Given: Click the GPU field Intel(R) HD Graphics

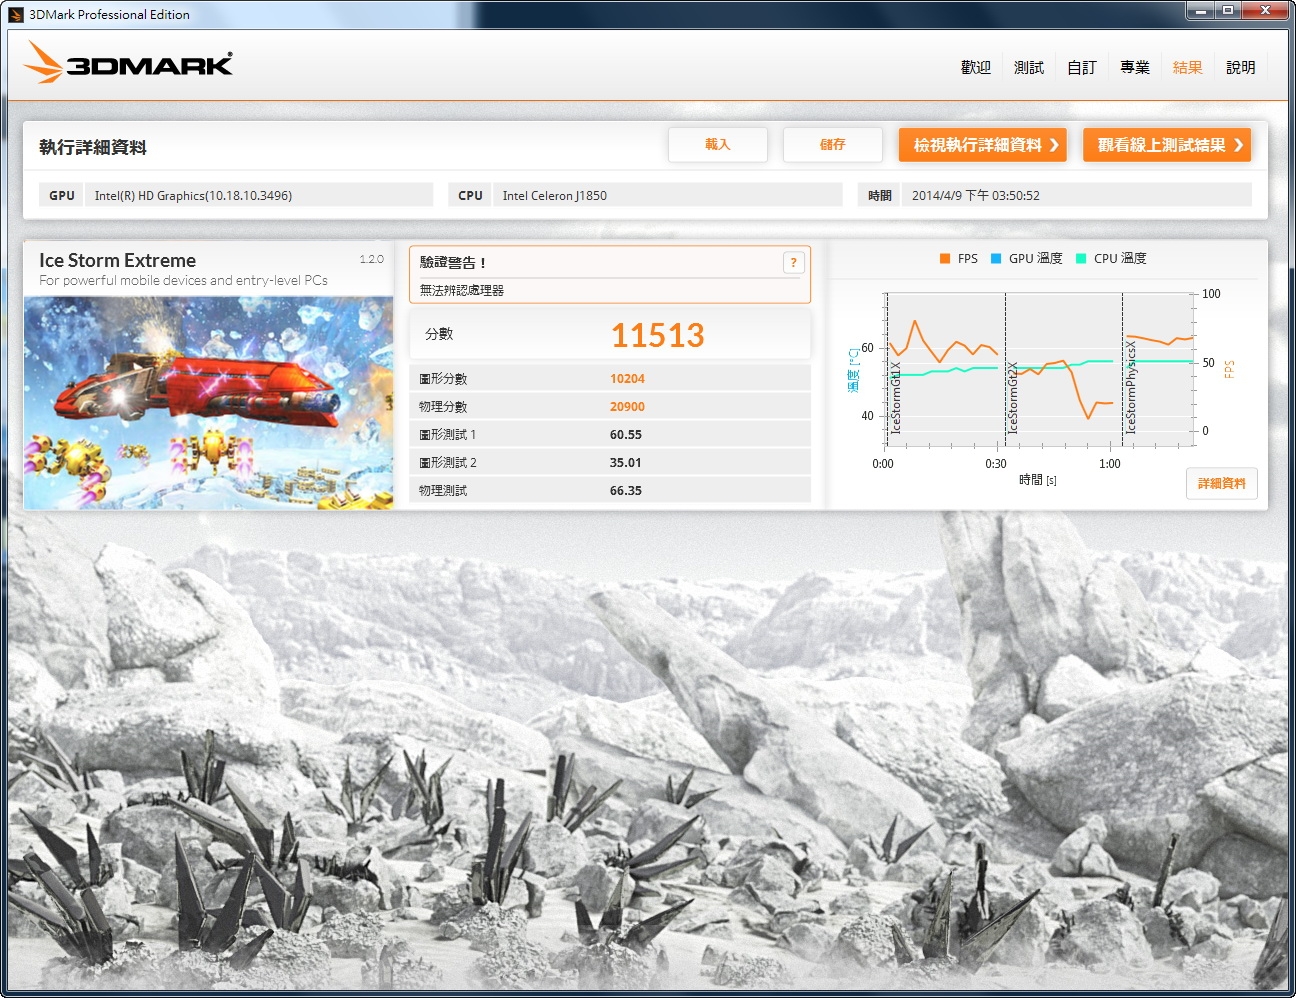Looking at the screenshot, I should (259, 195).
